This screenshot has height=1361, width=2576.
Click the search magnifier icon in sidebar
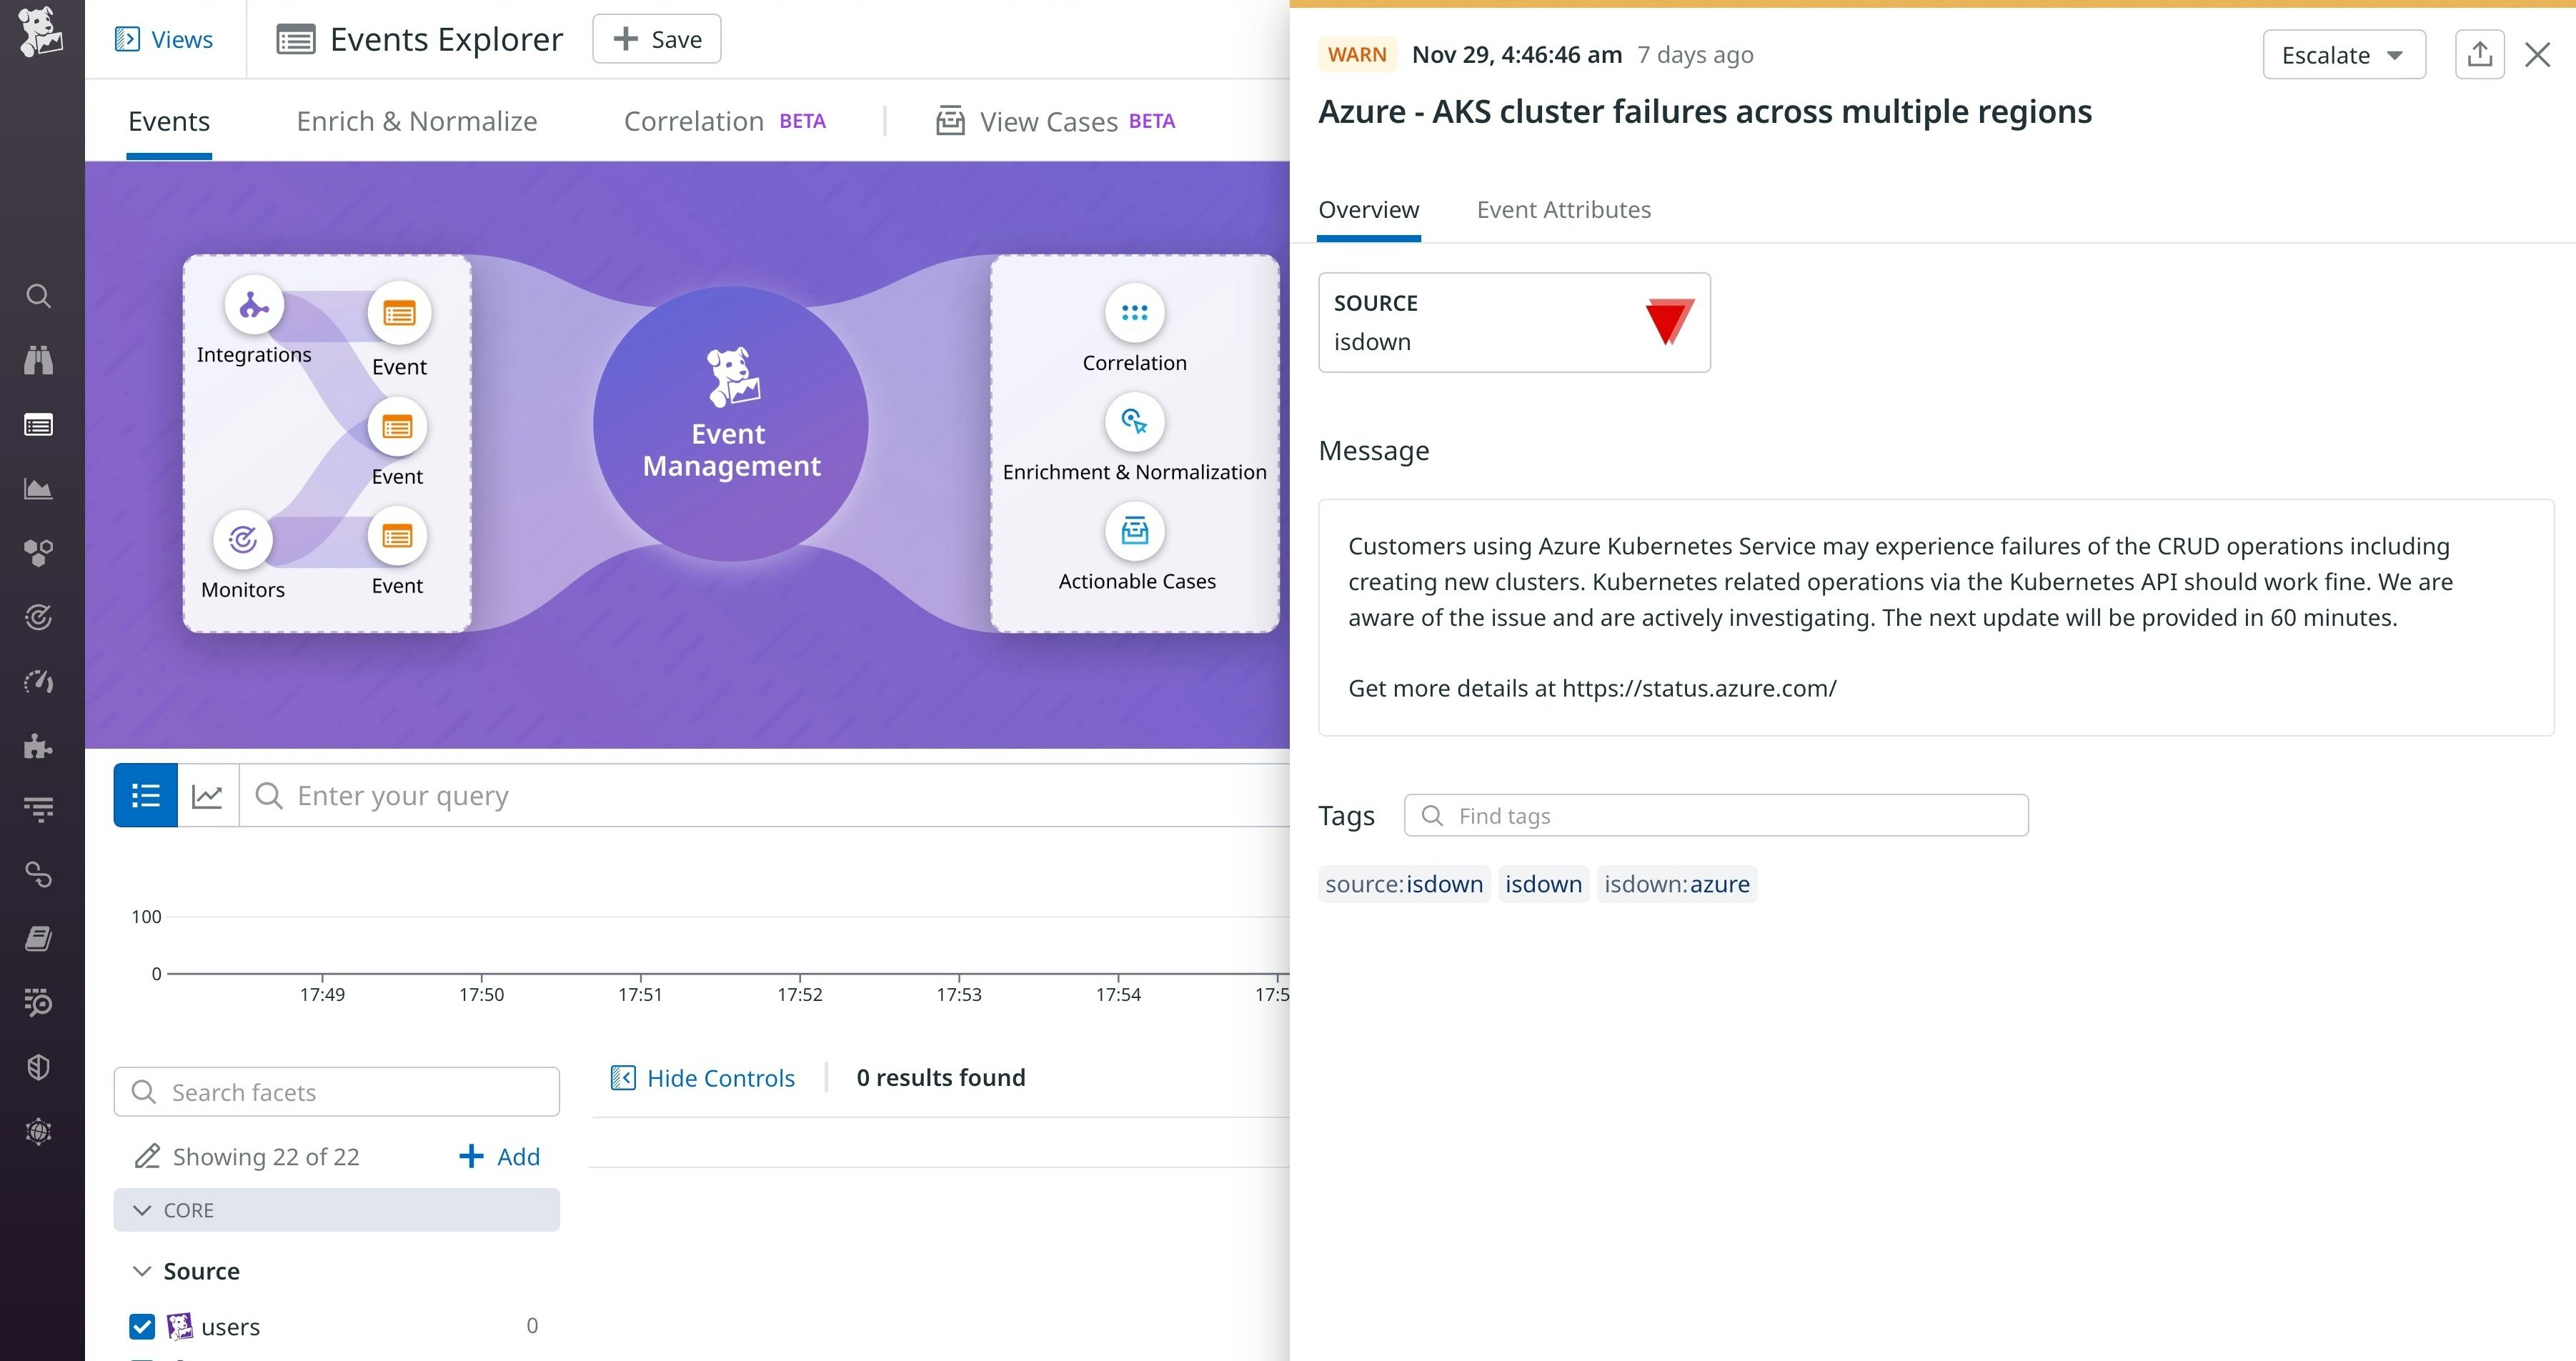click(x=38, y=296)
